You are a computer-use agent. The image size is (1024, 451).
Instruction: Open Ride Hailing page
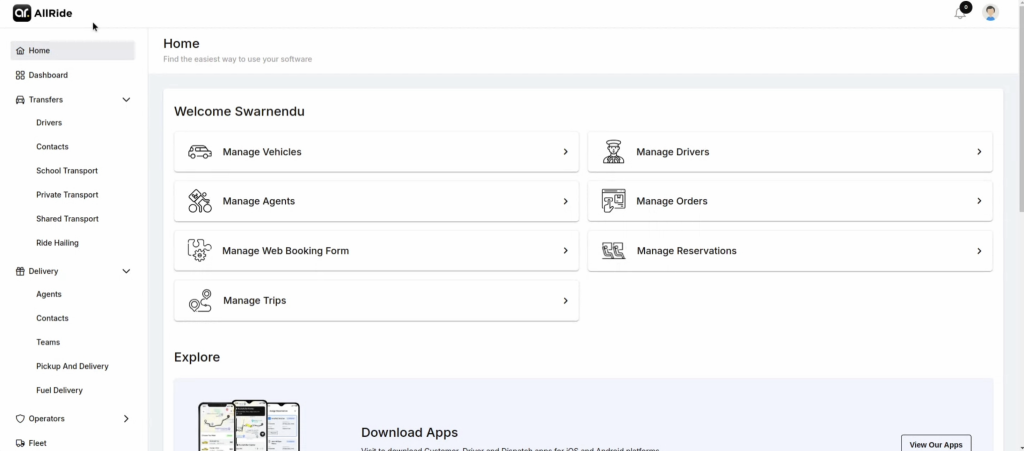pos(57,243)
